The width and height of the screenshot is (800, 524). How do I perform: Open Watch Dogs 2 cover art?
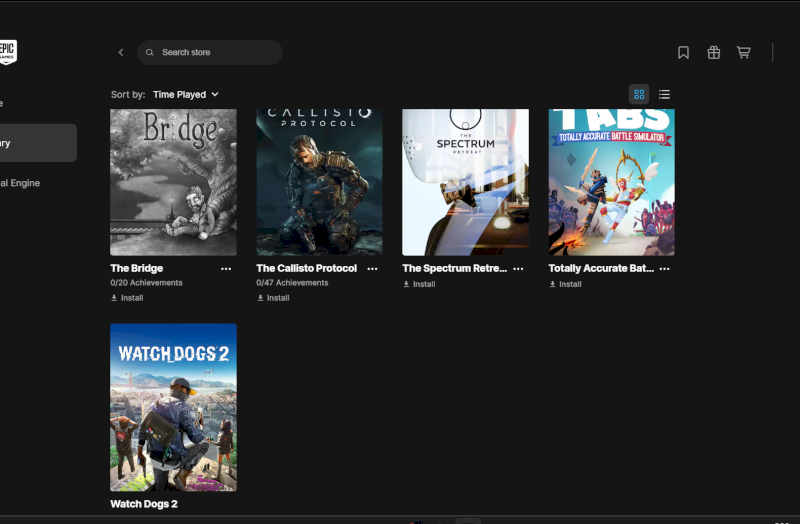(x=173, y=407)
